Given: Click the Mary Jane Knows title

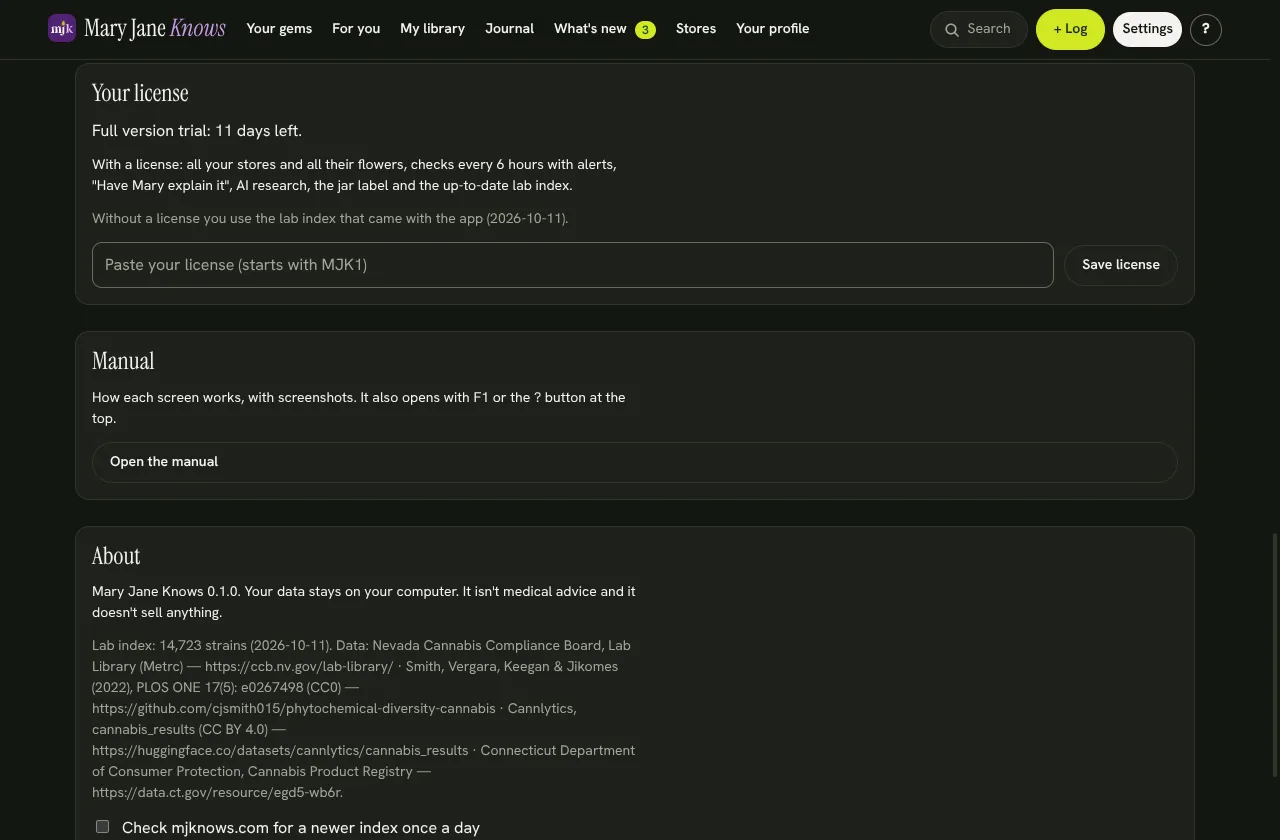Looking at the screenshot, I should pos(155,29).
